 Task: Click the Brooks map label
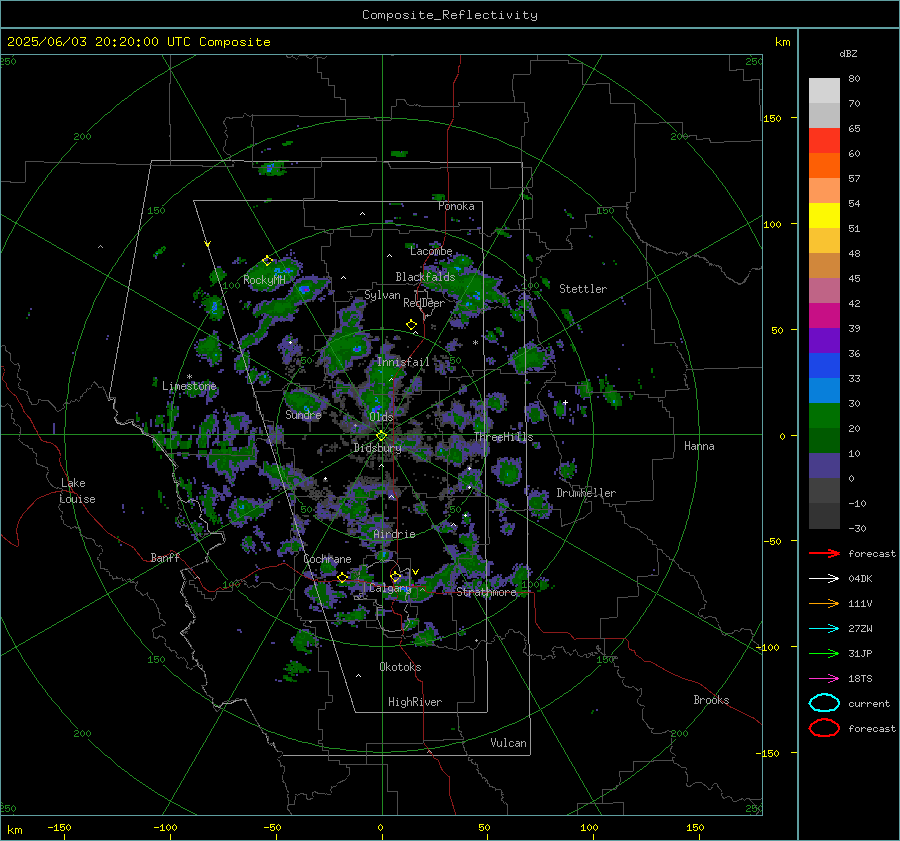pos(711,700)
